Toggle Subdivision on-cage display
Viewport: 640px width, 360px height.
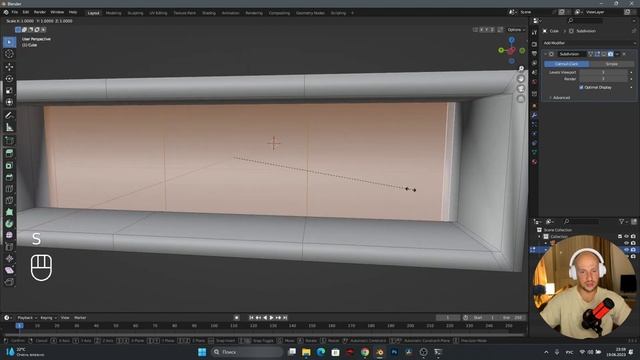(x=590, y=54)
